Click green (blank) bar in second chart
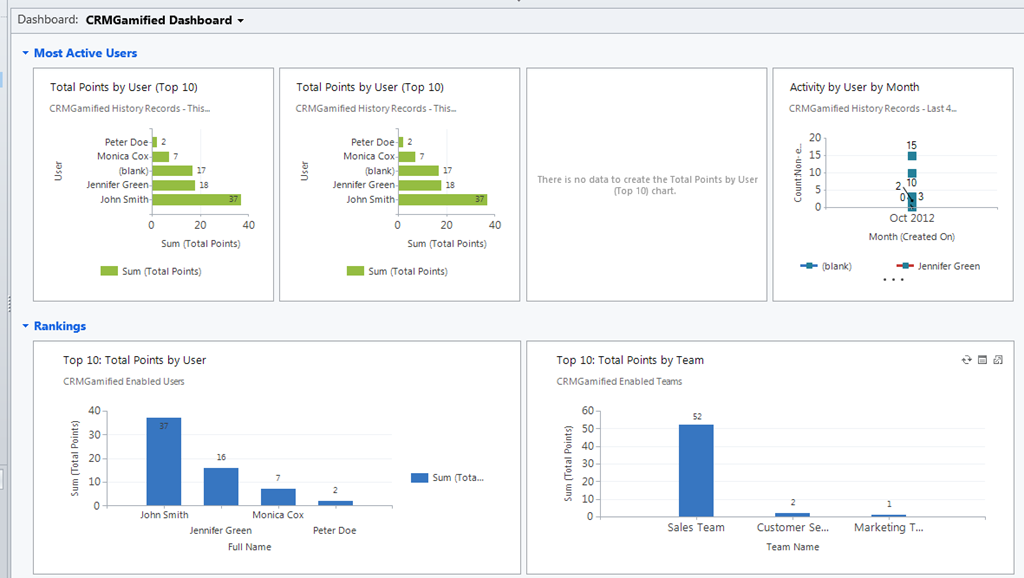Screen dimensions: 1024x578 point(419,170)
